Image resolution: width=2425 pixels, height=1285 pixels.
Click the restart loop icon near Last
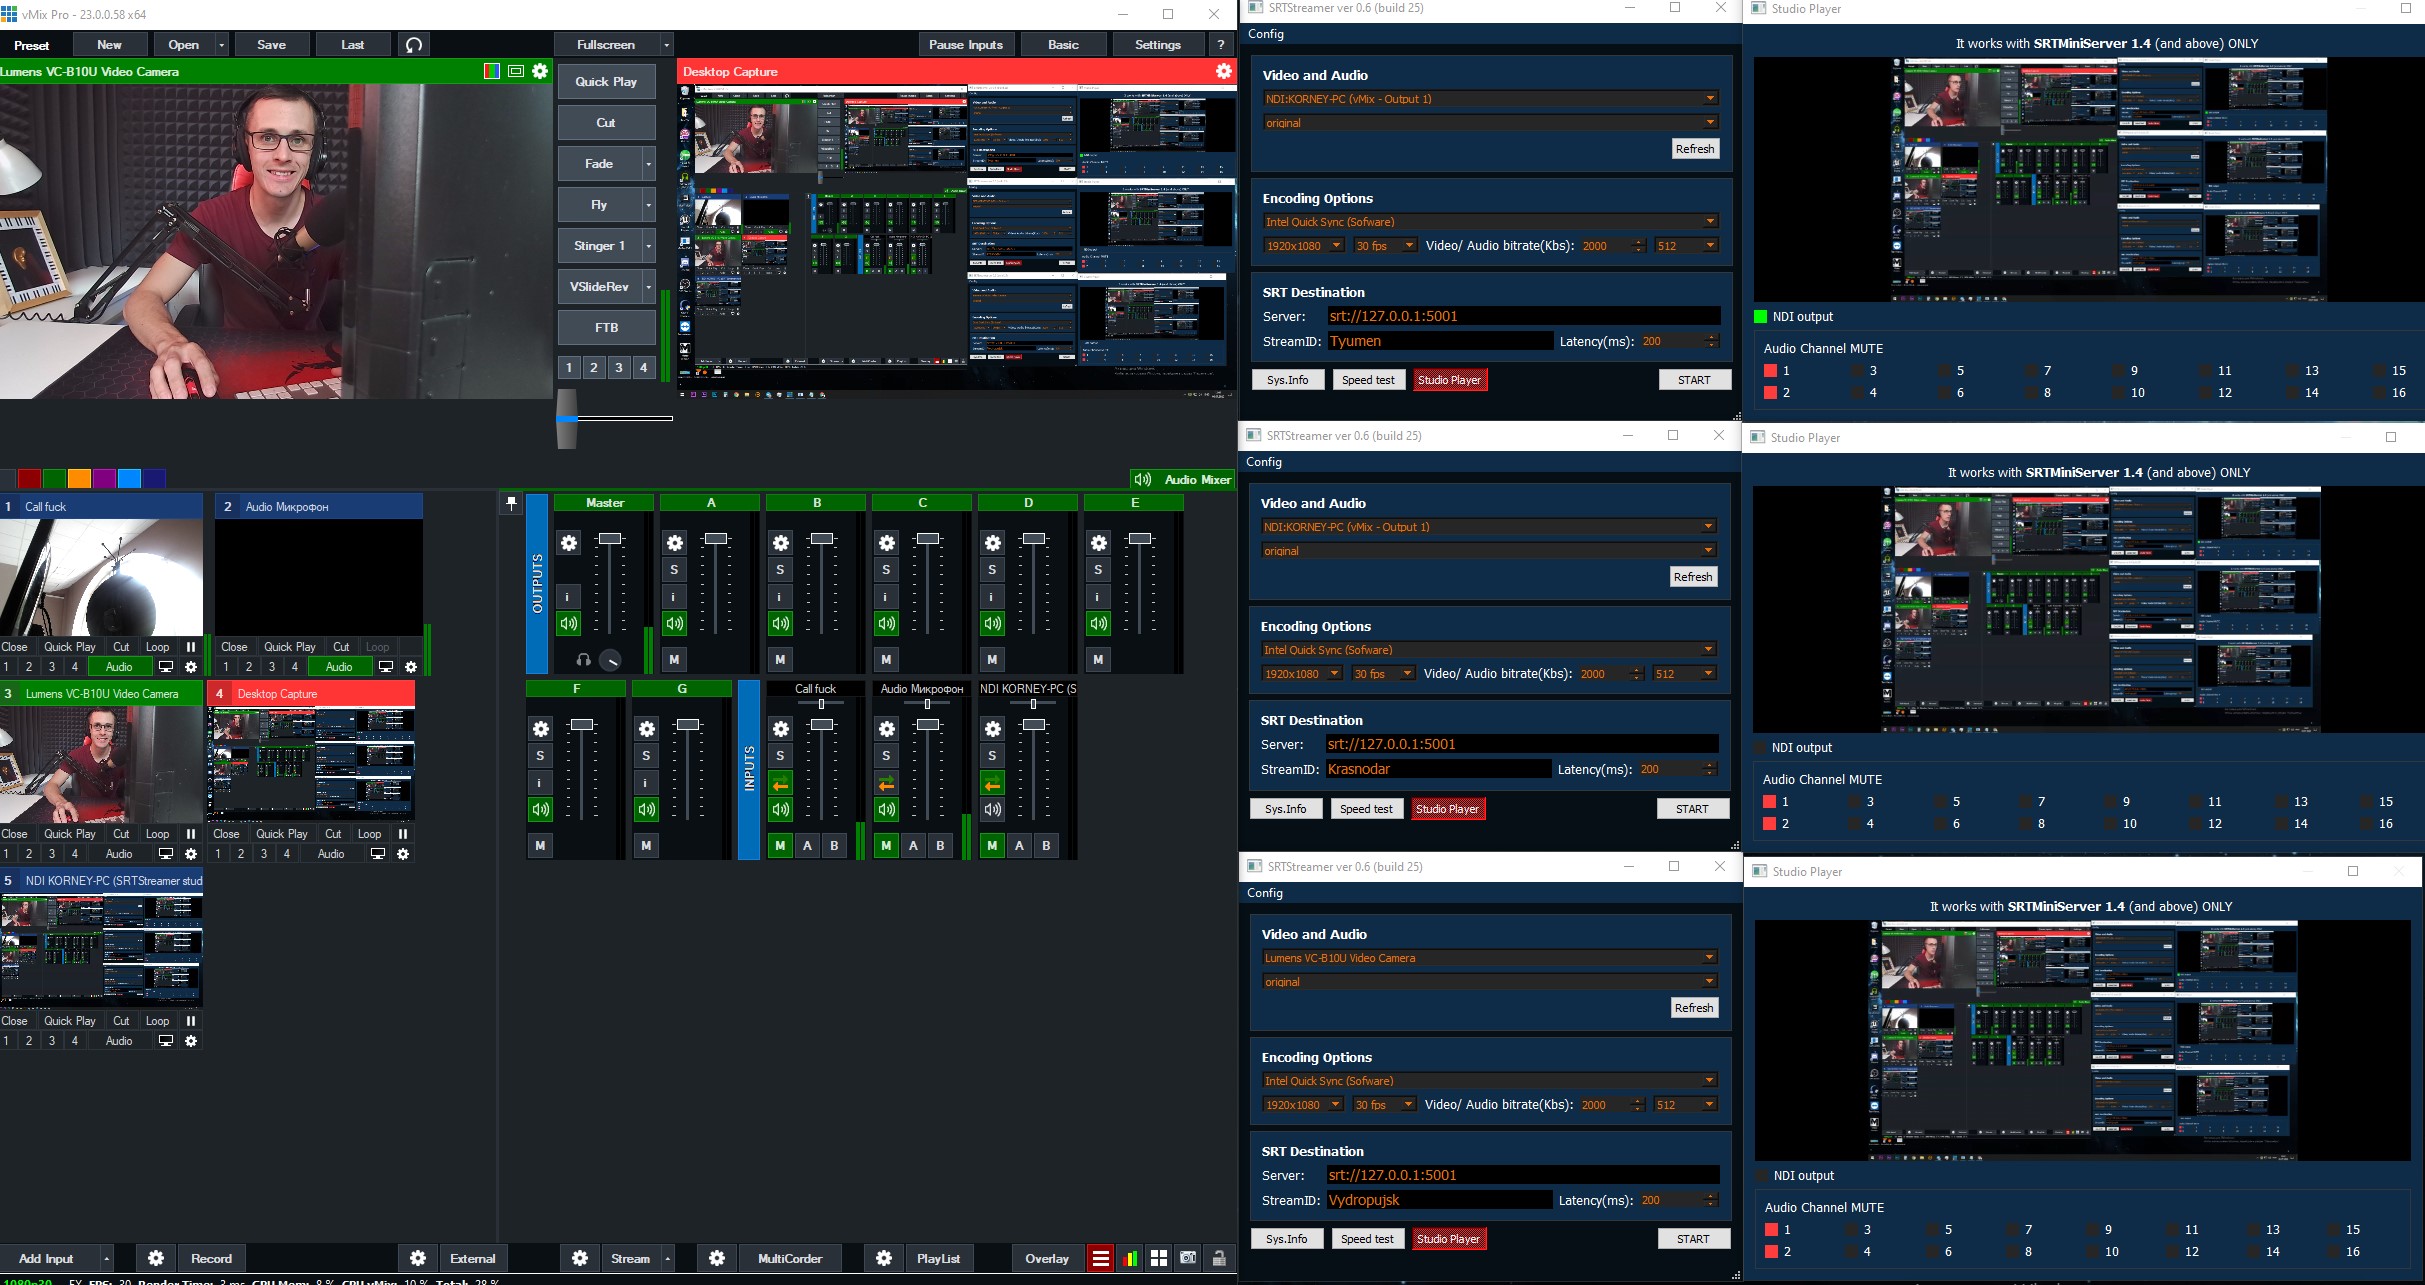tap(414, 45)
